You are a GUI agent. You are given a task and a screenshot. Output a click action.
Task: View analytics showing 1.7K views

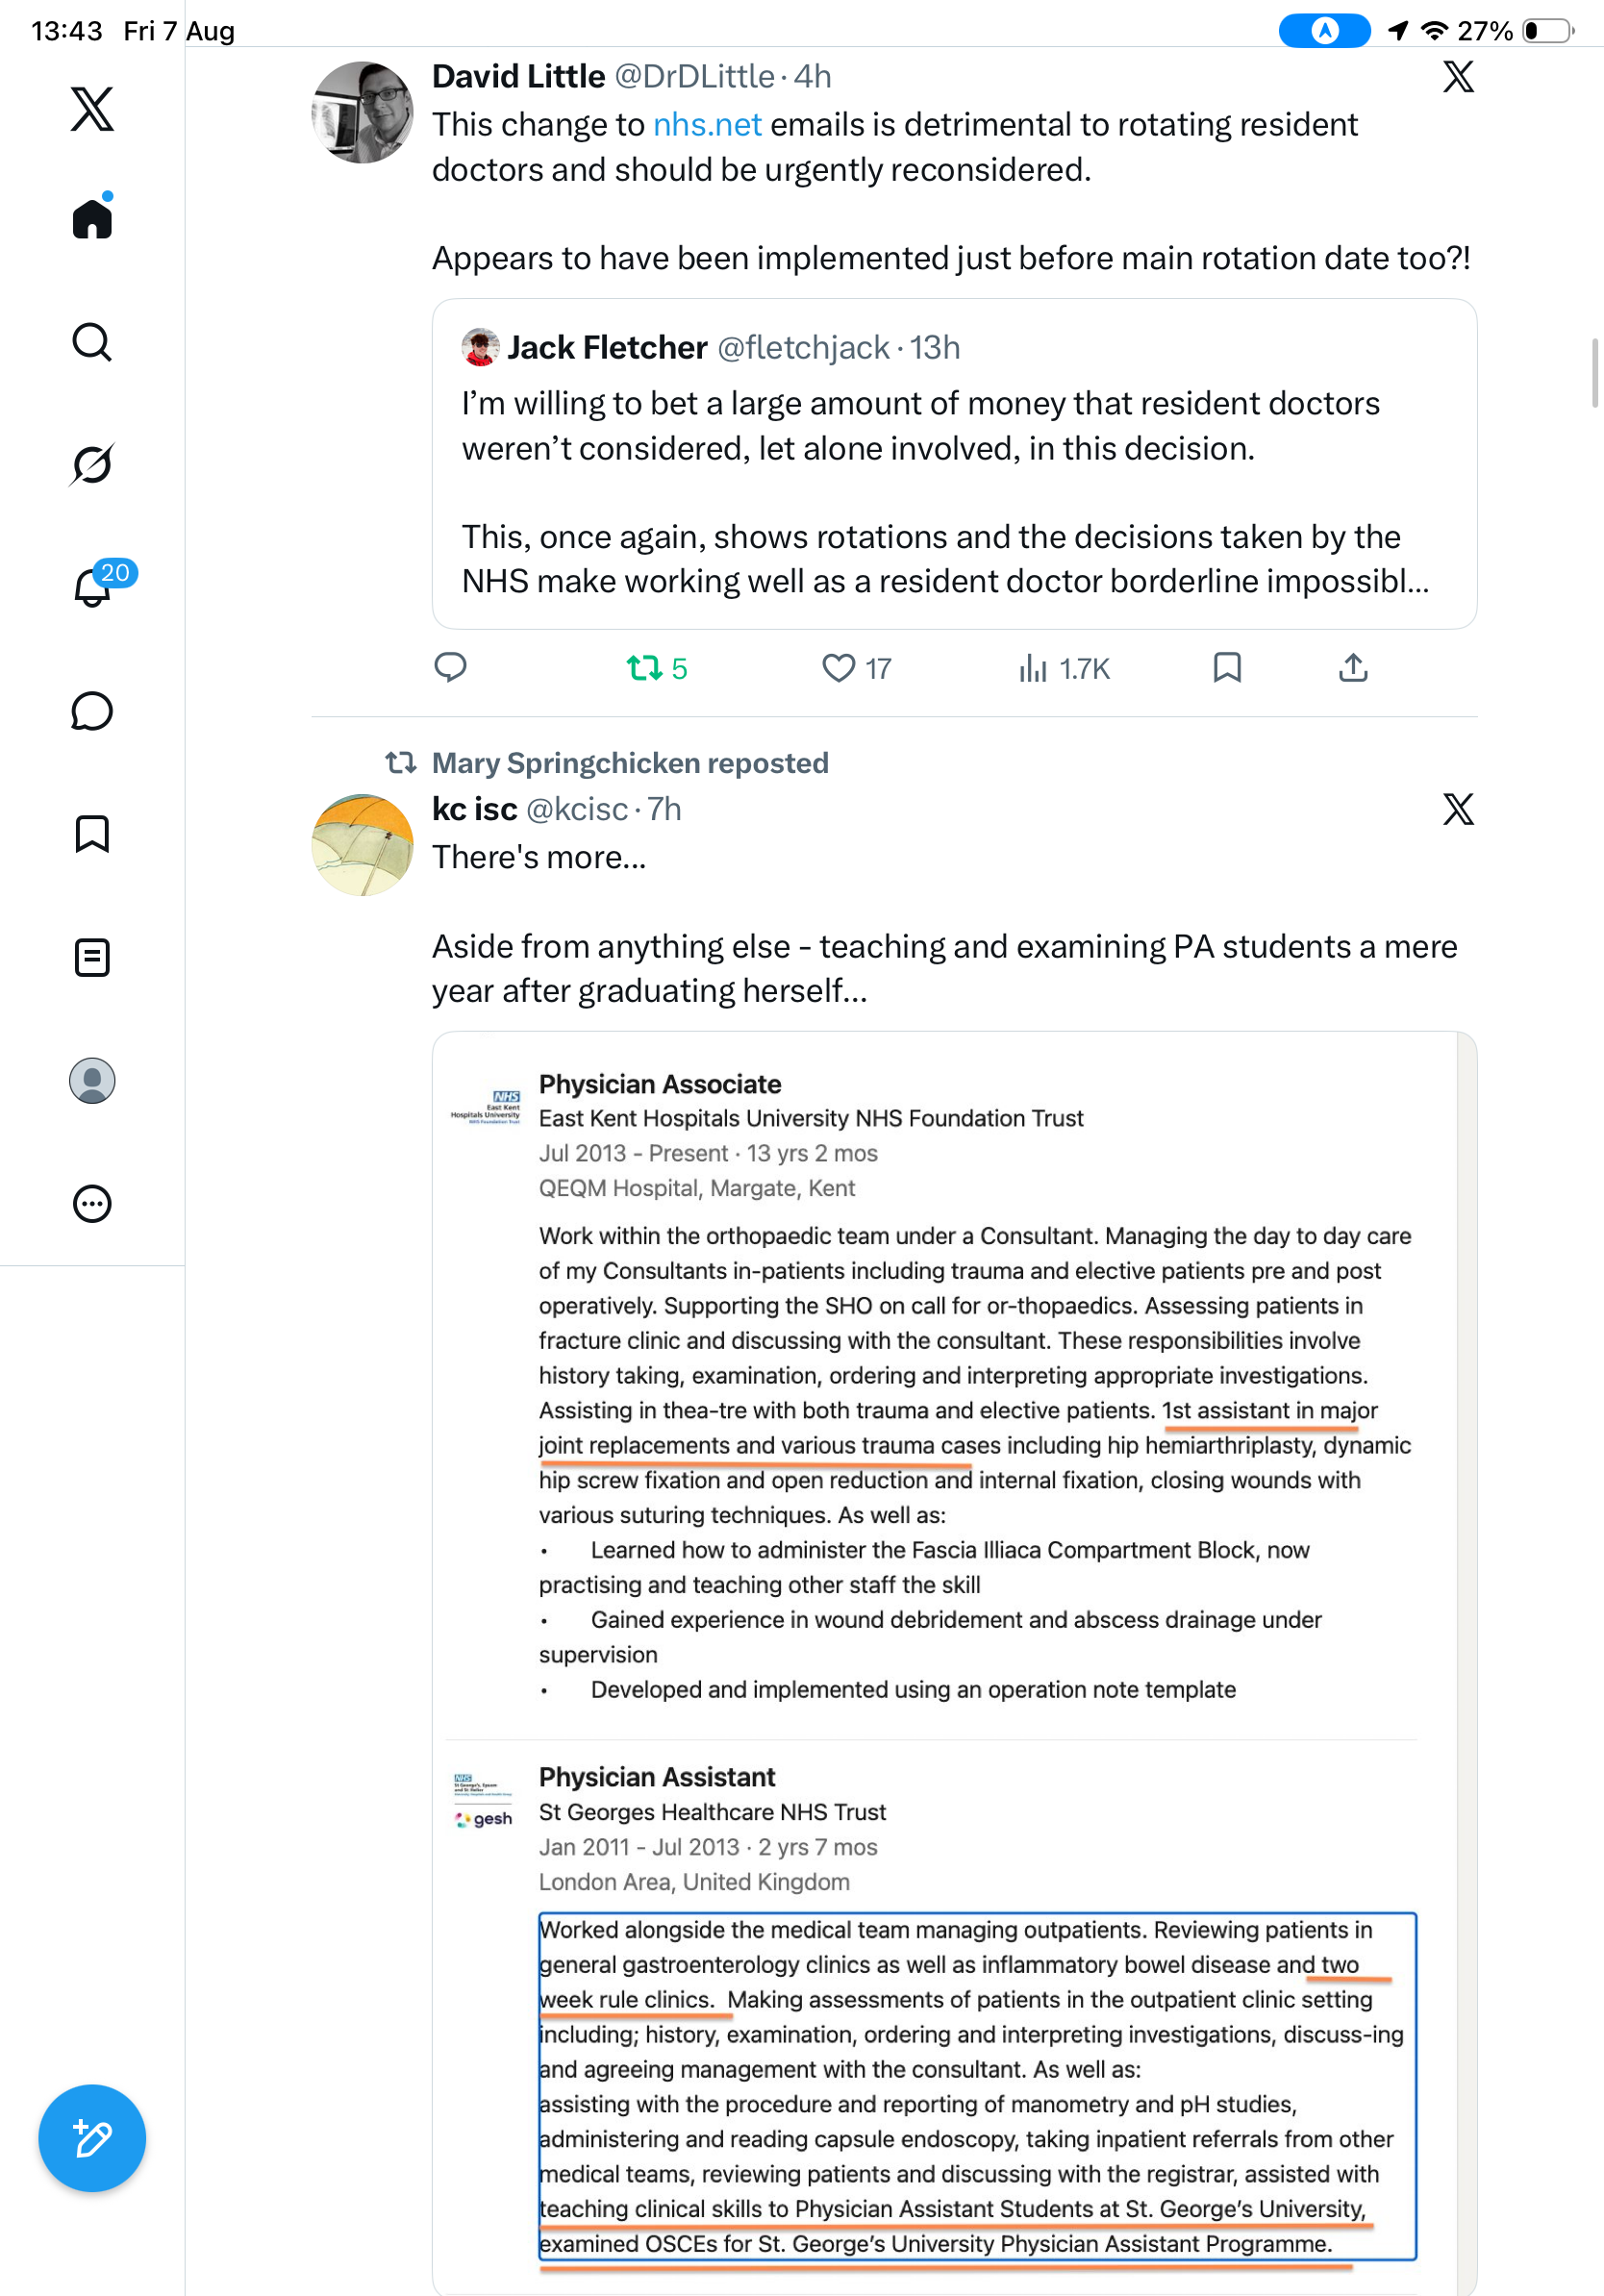click(1064, 668)
